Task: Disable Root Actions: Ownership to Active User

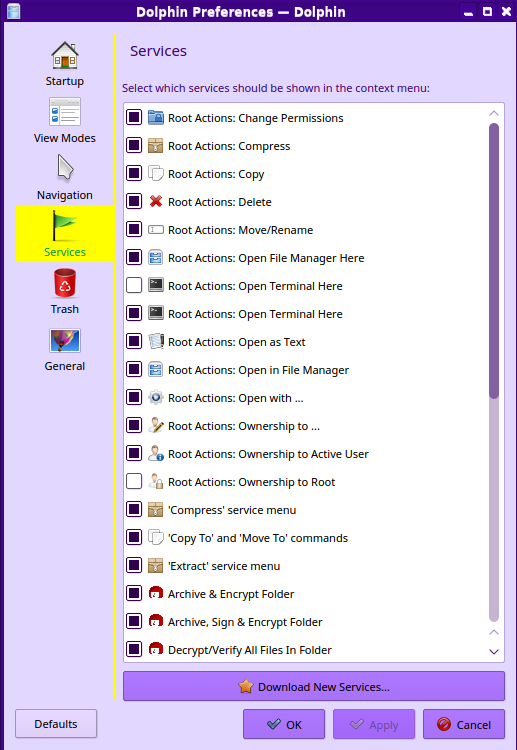Action: pos(134,453)
